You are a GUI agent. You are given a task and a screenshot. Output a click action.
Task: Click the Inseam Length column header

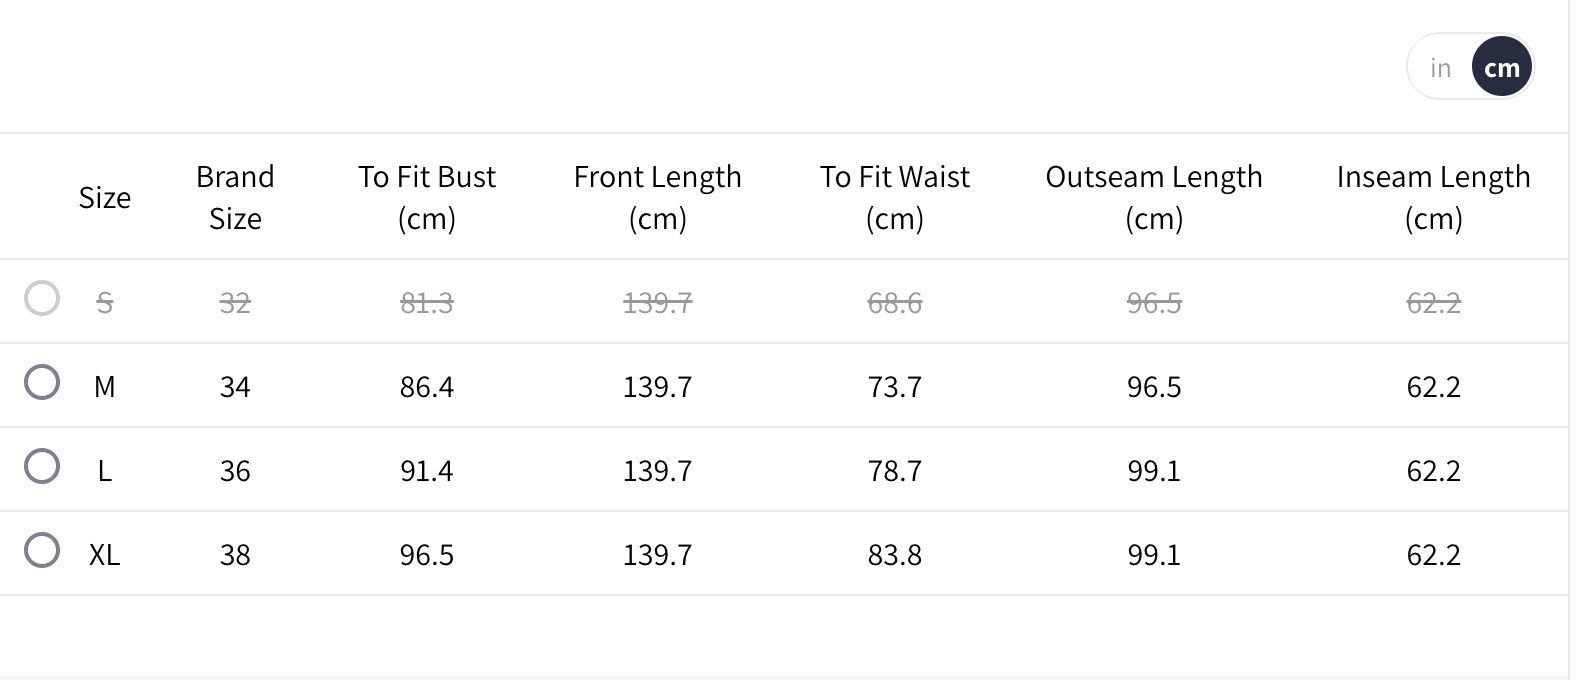pos(1433,198)
